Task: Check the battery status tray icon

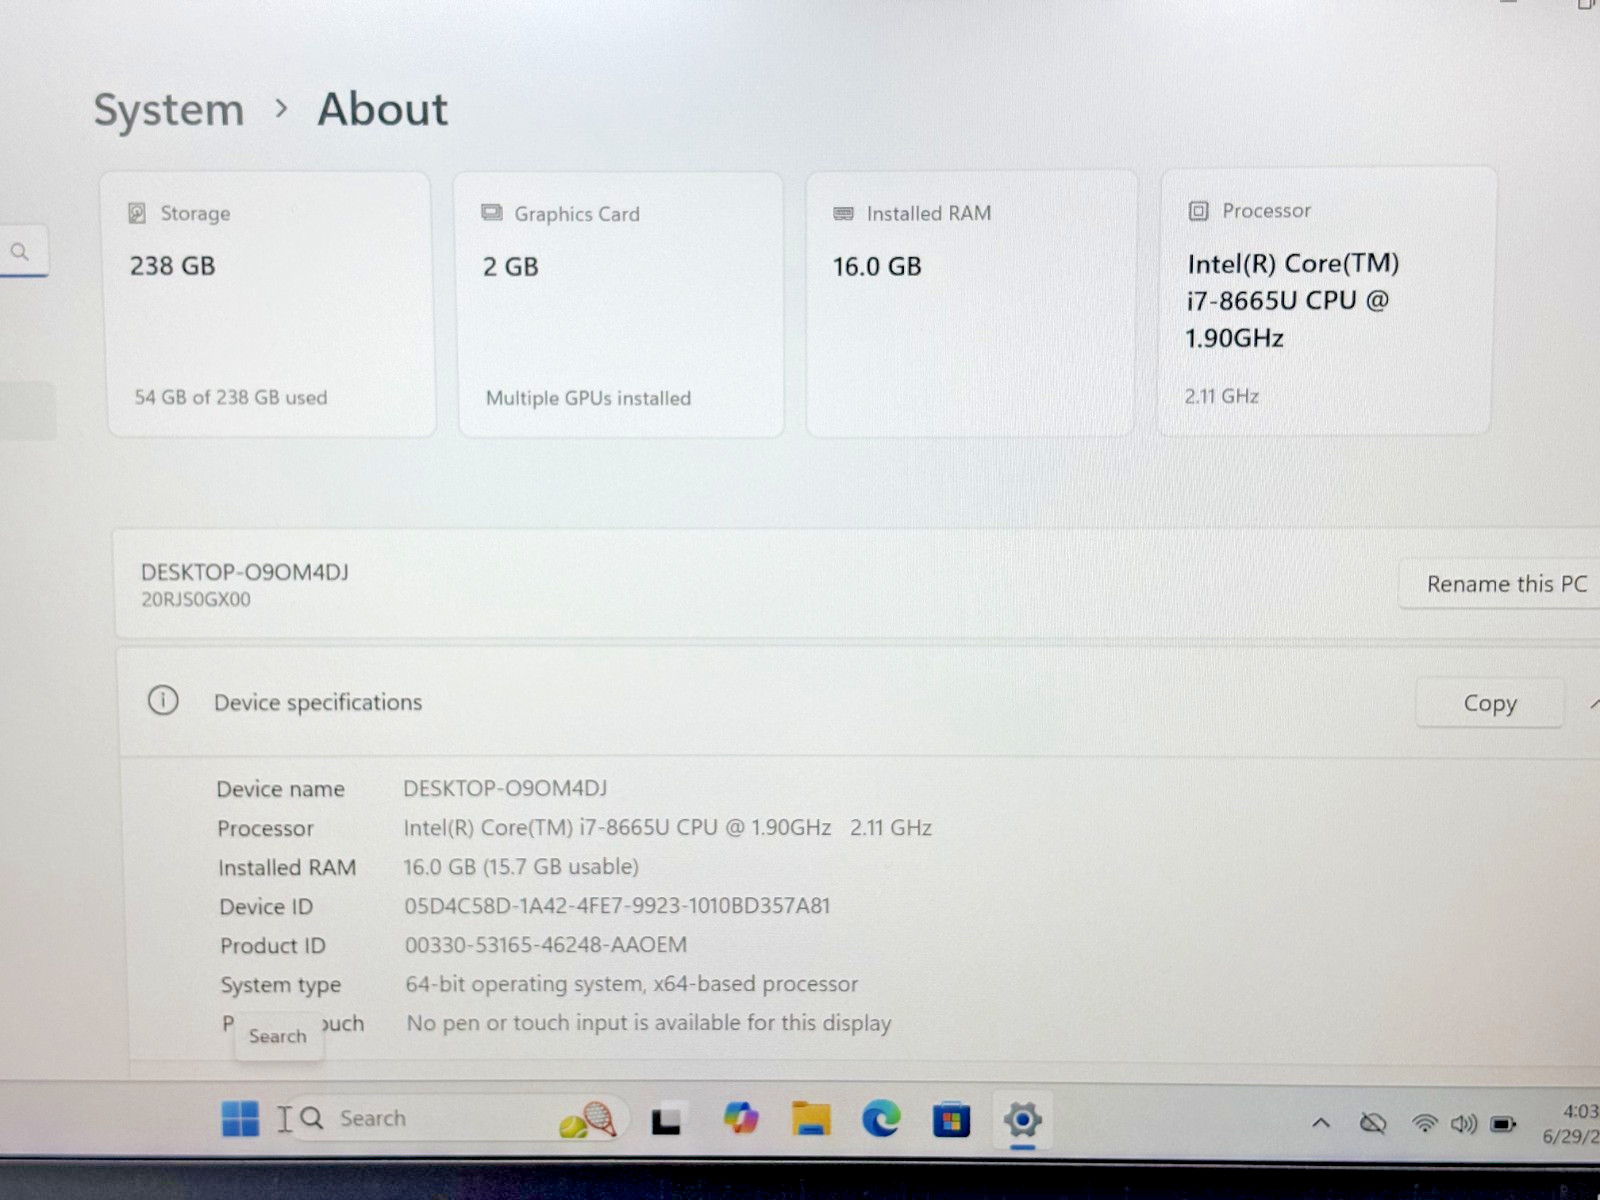Action: 1503,1124
